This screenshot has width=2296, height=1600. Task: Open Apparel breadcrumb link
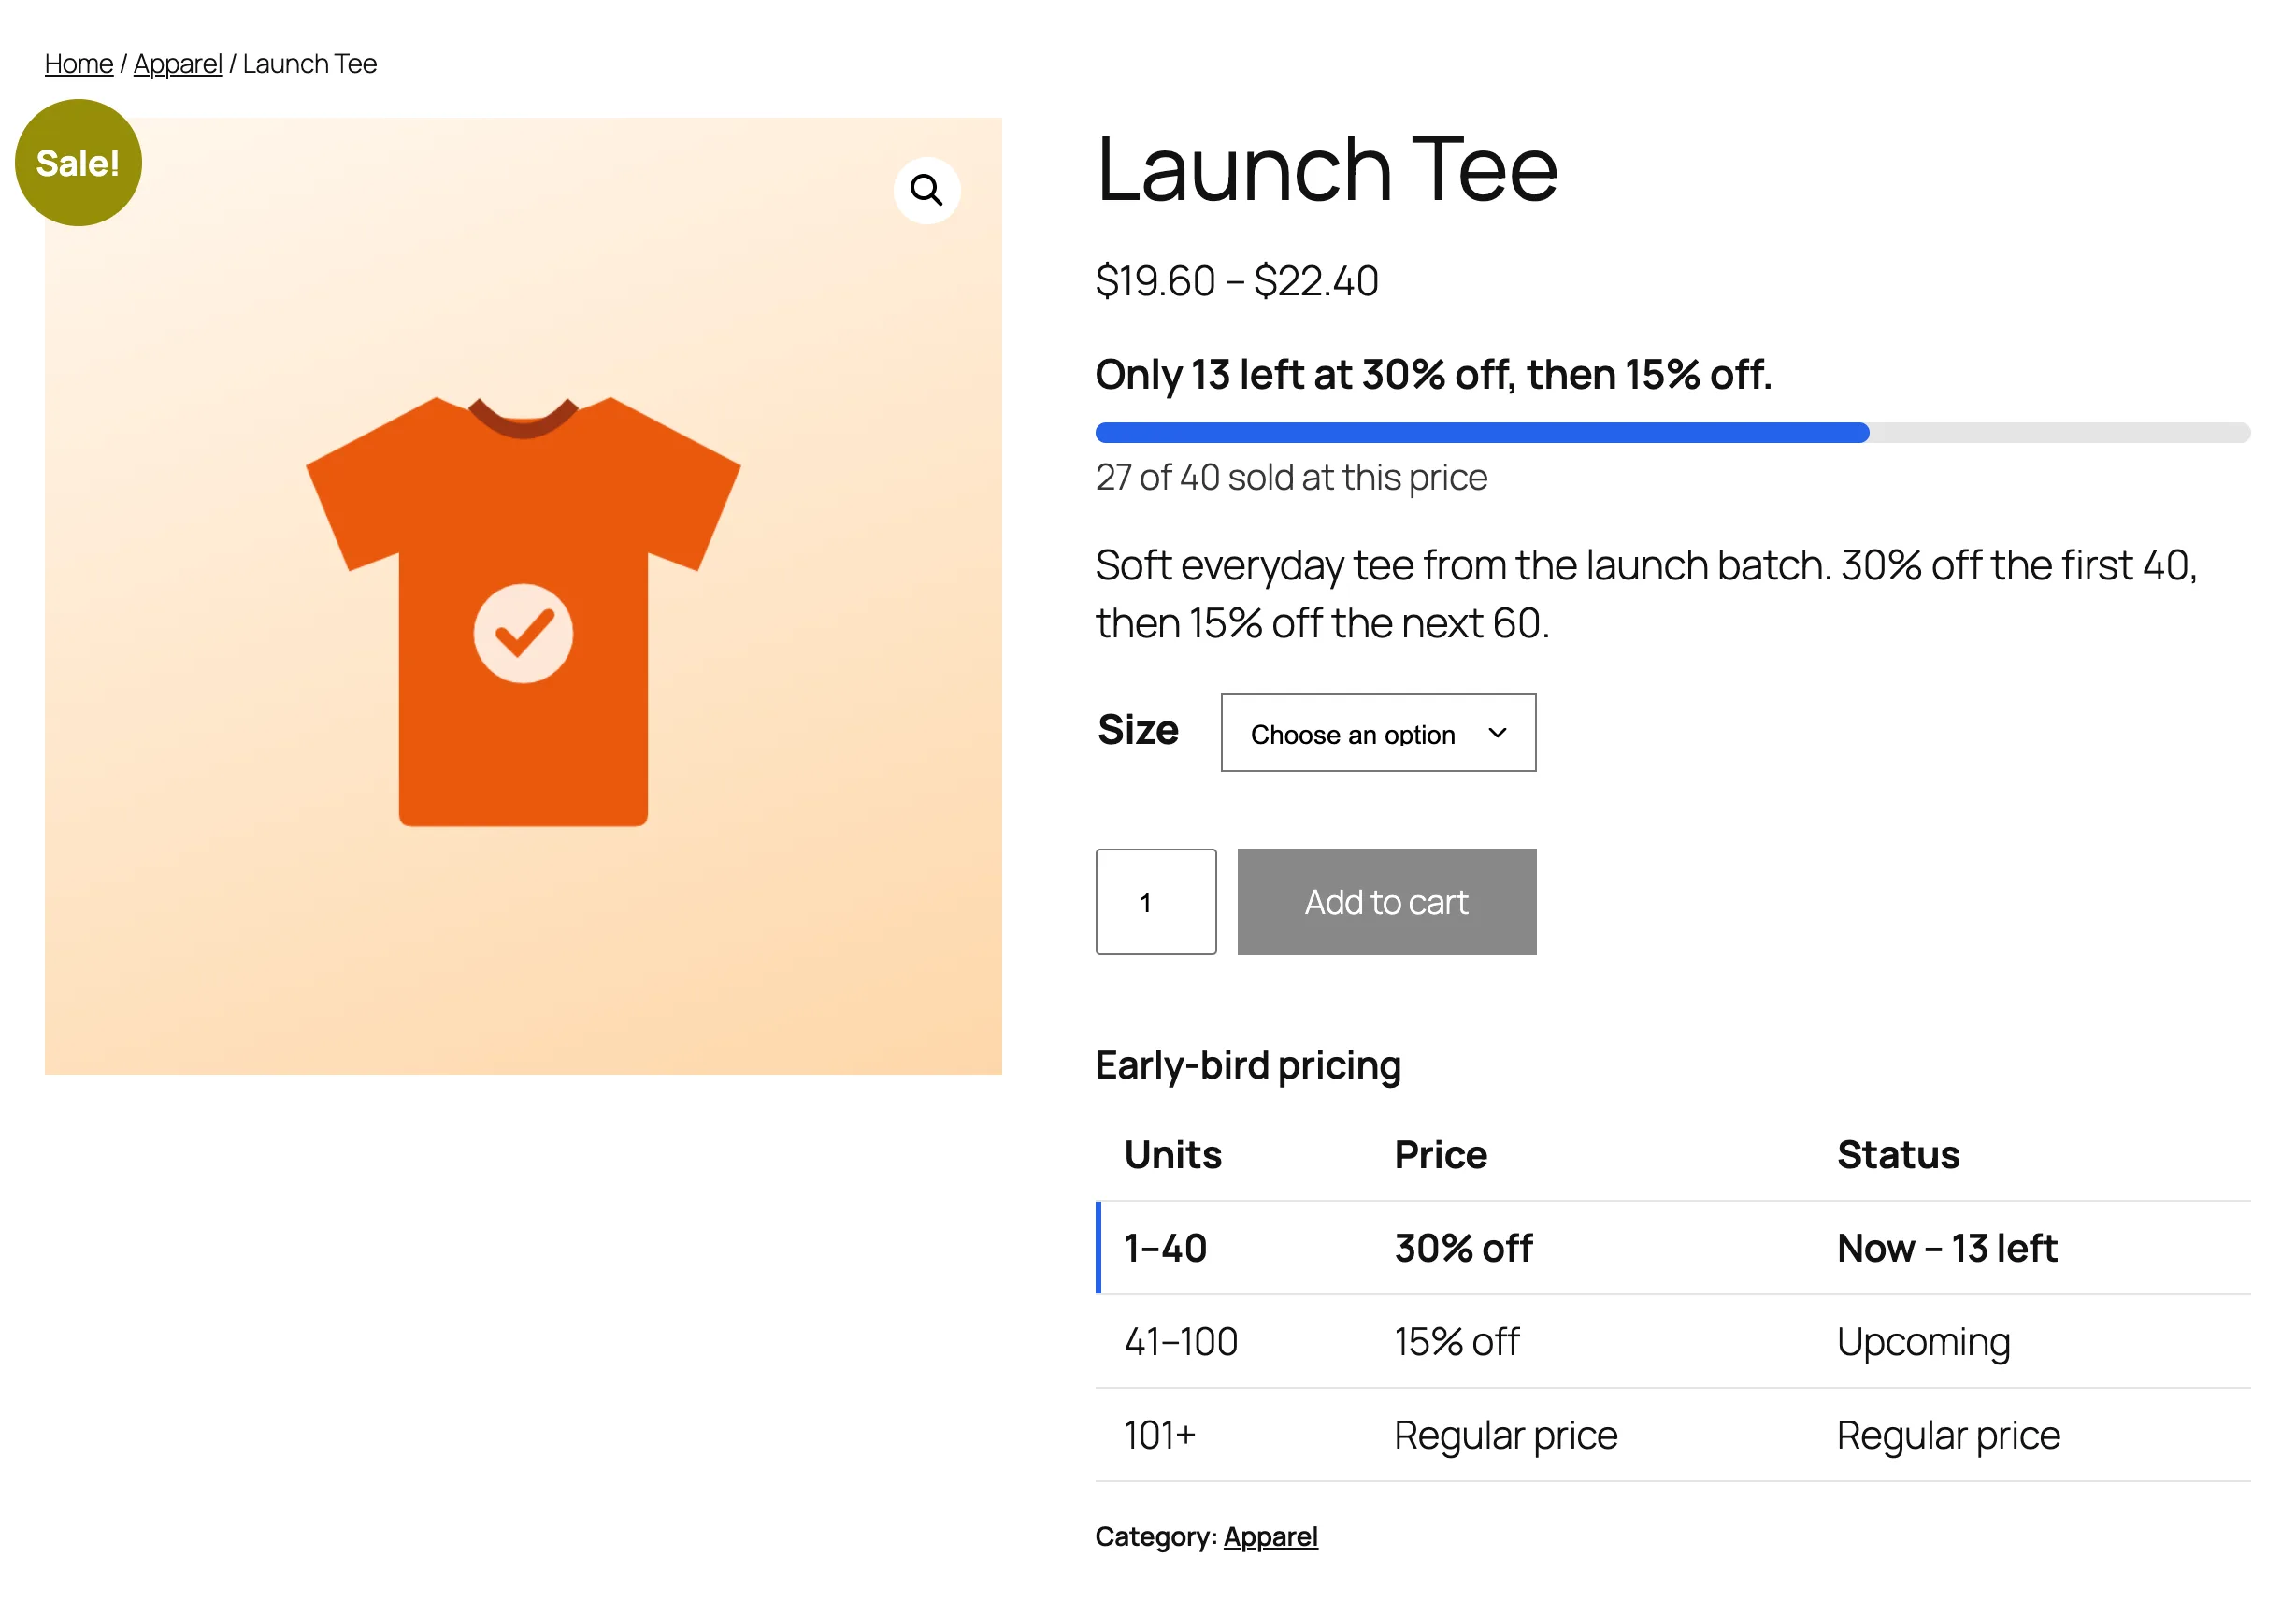[x=177, y=63]
